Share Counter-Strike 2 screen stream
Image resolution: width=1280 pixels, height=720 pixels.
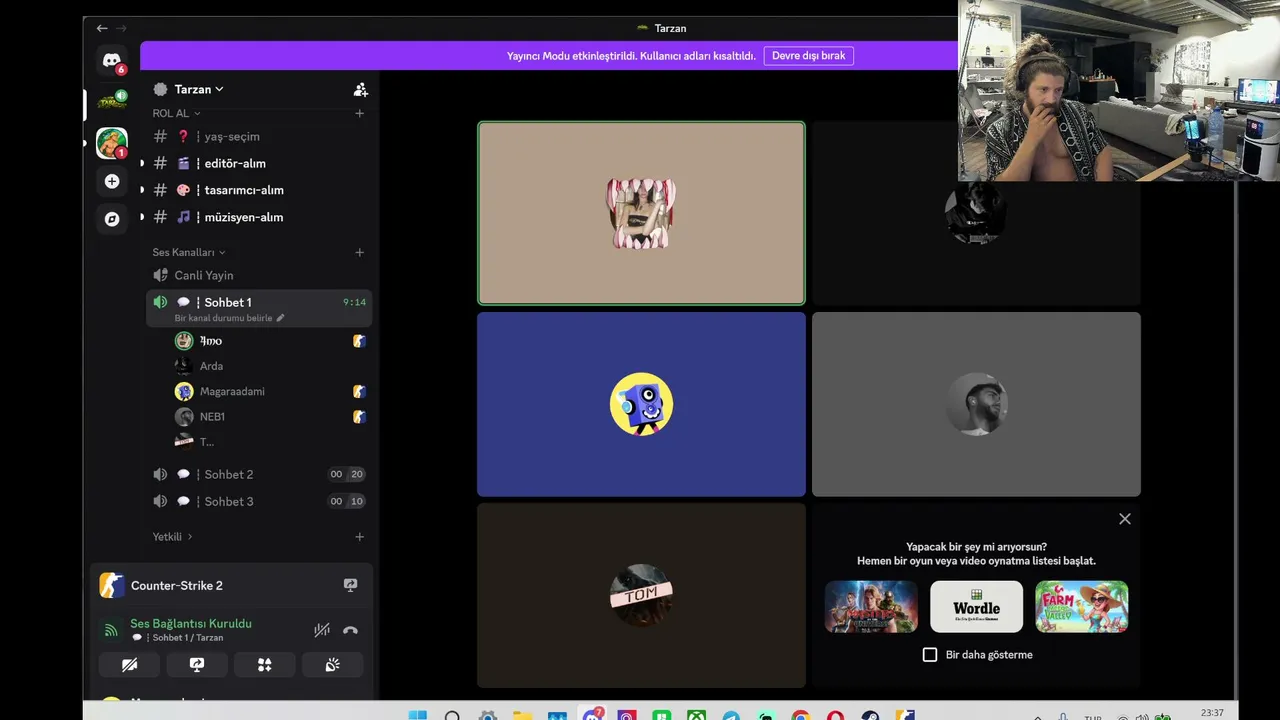pos(350,585)
